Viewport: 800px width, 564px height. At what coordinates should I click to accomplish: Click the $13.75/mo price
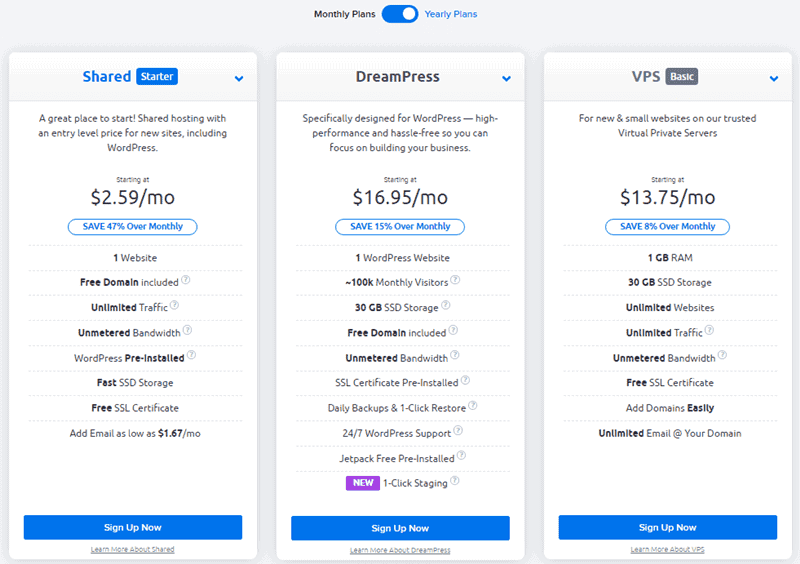pyautogui.click(x=667, y=198)
